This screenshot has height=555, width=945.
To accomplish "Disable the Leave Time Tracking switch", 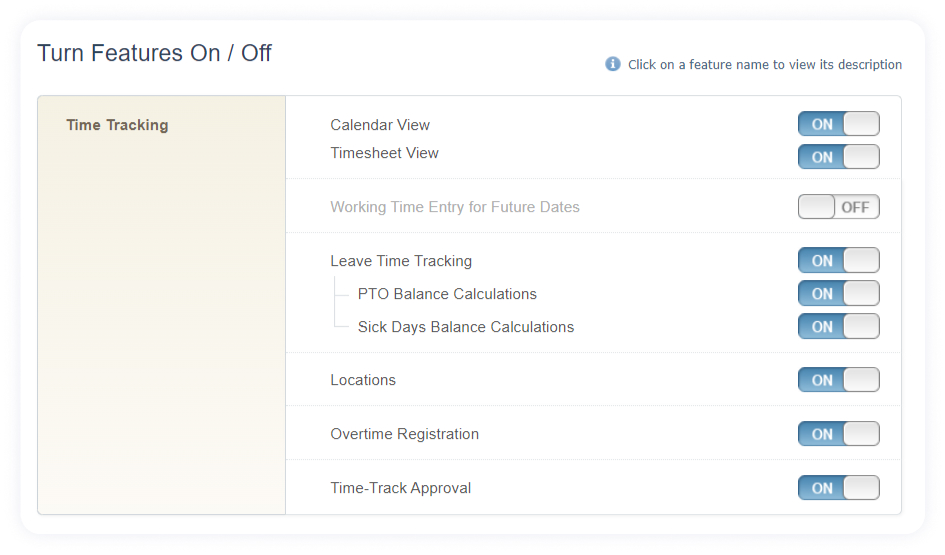I will tap(838, 260).
